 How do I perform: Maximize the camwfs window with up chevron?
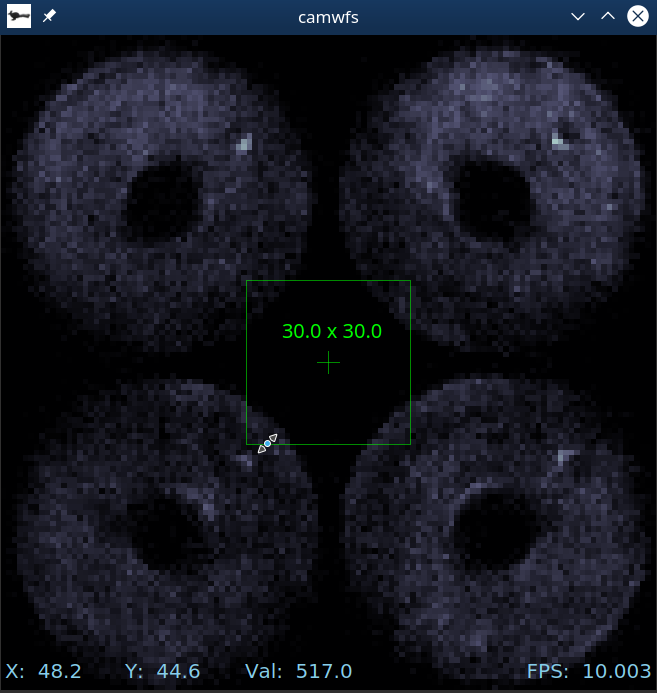pos(608,16)
